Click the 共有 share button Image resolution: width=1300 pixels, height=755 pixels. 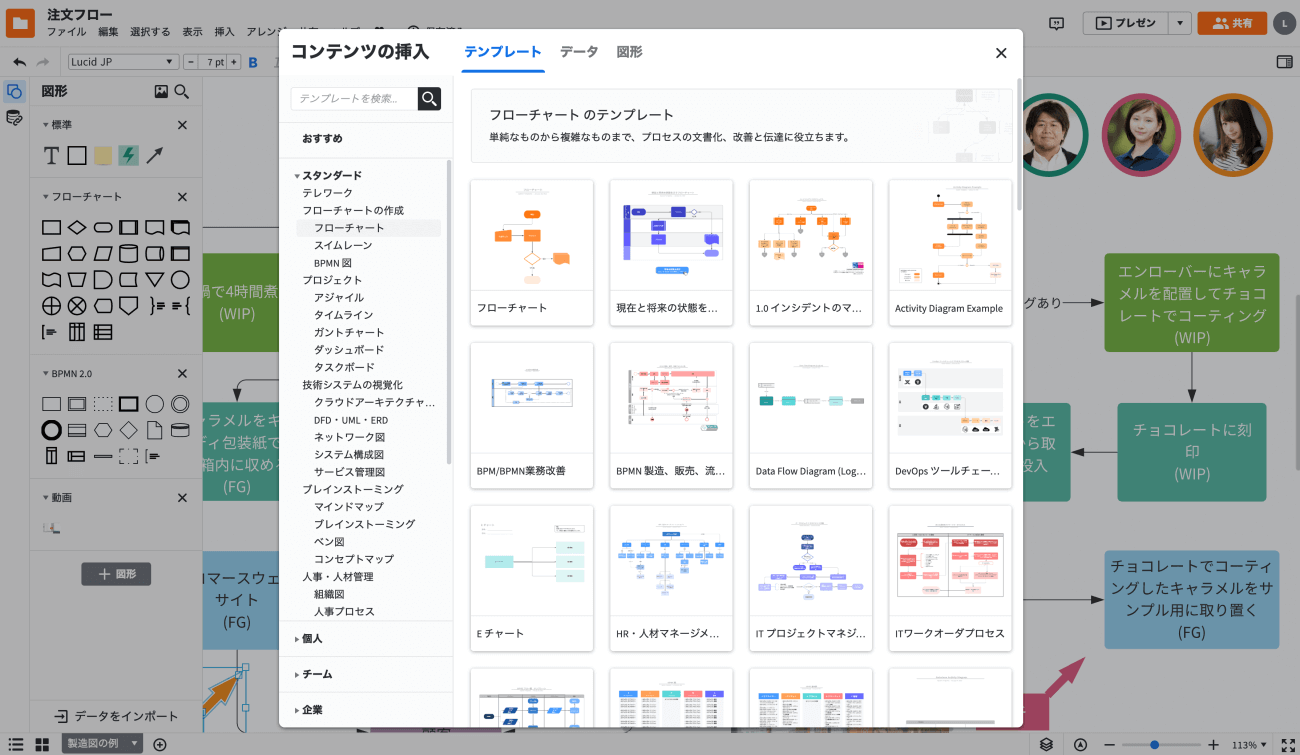pos(1232,24)
